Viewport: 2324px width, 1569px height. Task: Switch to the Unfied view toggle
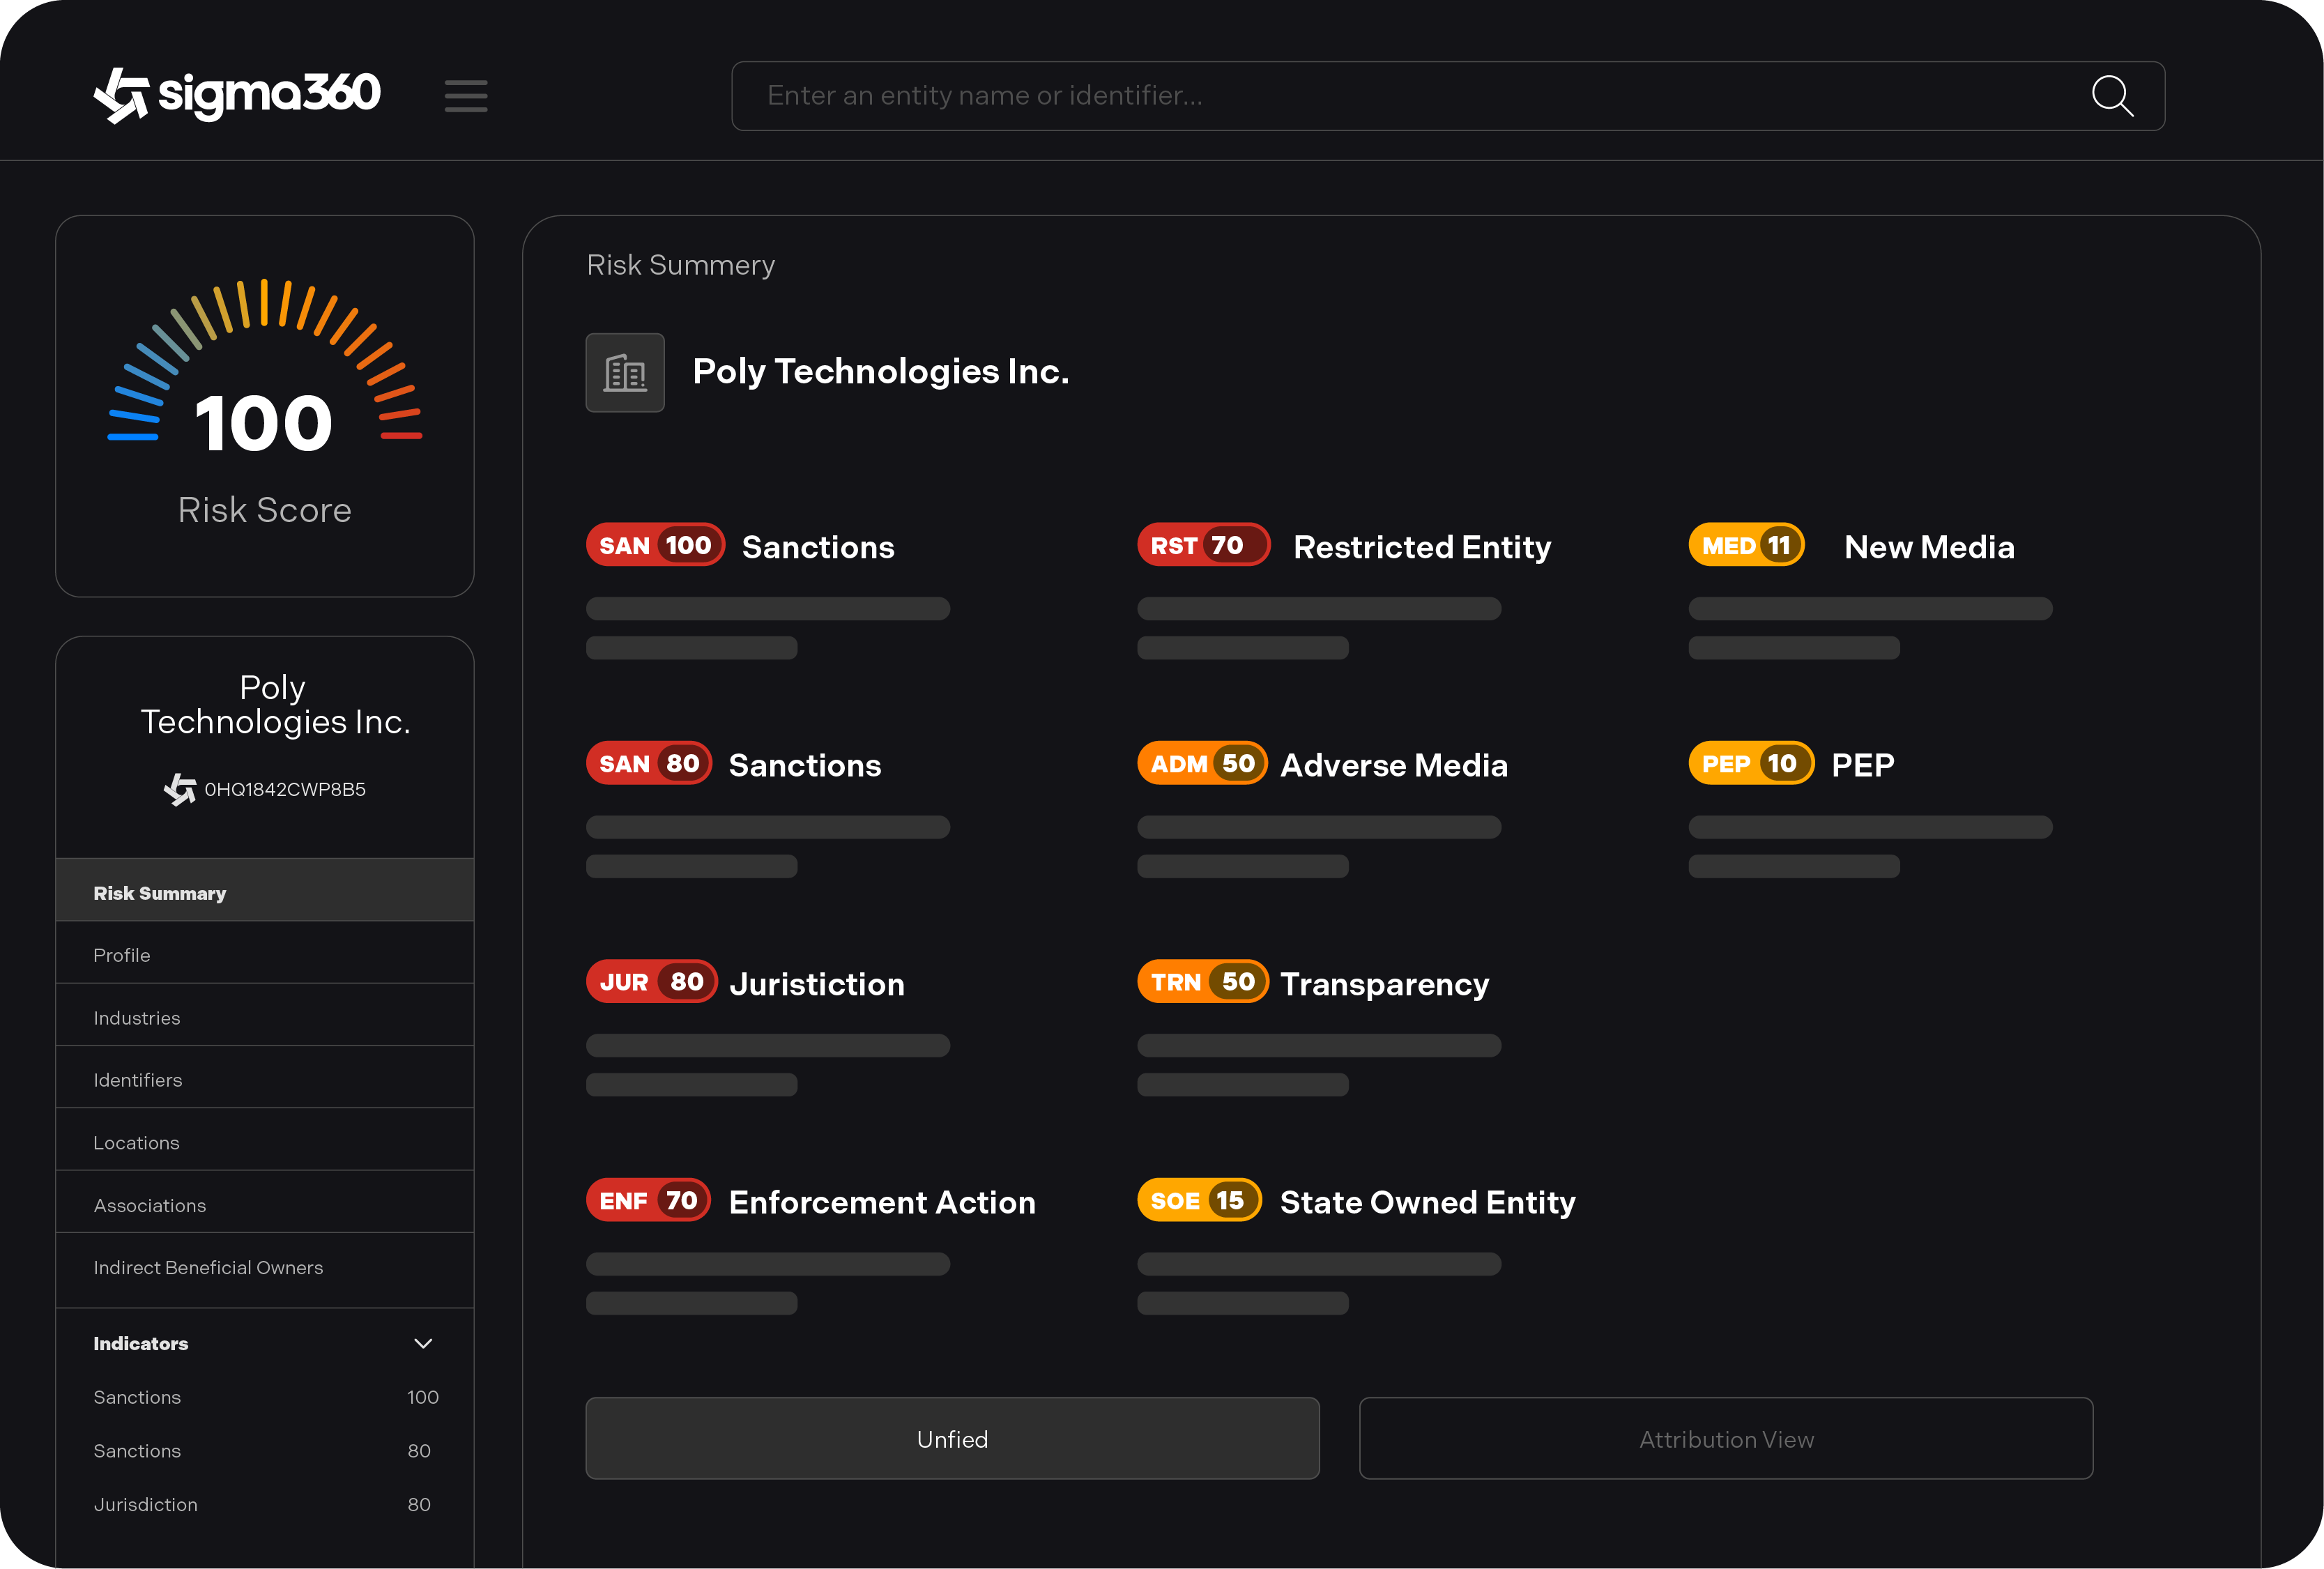(952, 1438)
